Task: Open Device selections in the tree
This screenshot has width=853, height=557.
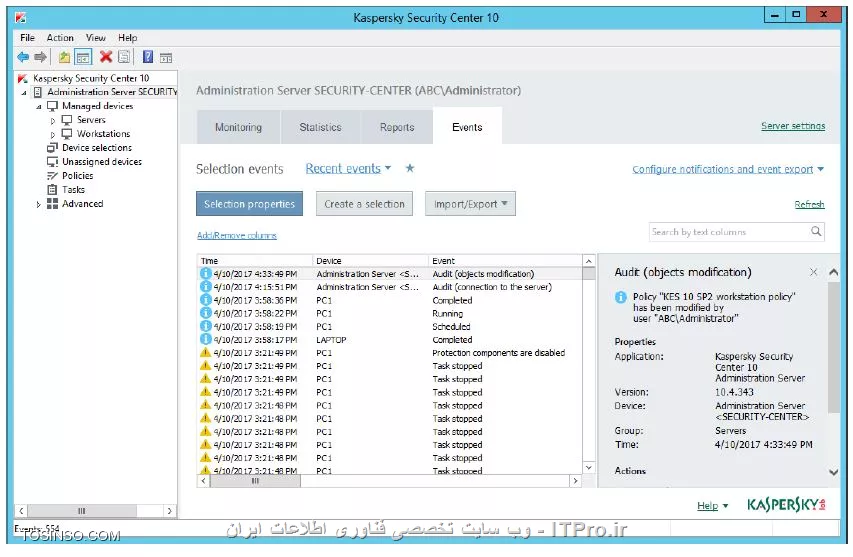Action: click(97, 148)
